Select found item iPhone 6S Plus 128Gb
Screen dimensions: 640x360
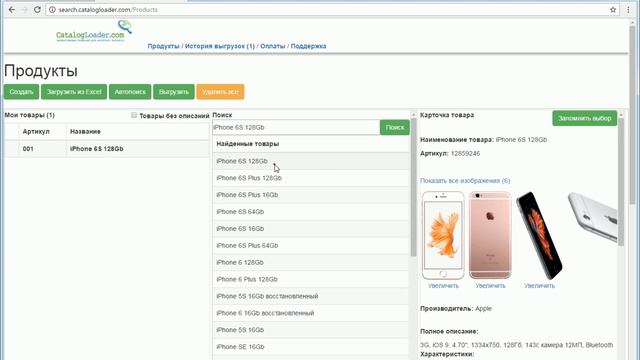[x=310, y=178]
